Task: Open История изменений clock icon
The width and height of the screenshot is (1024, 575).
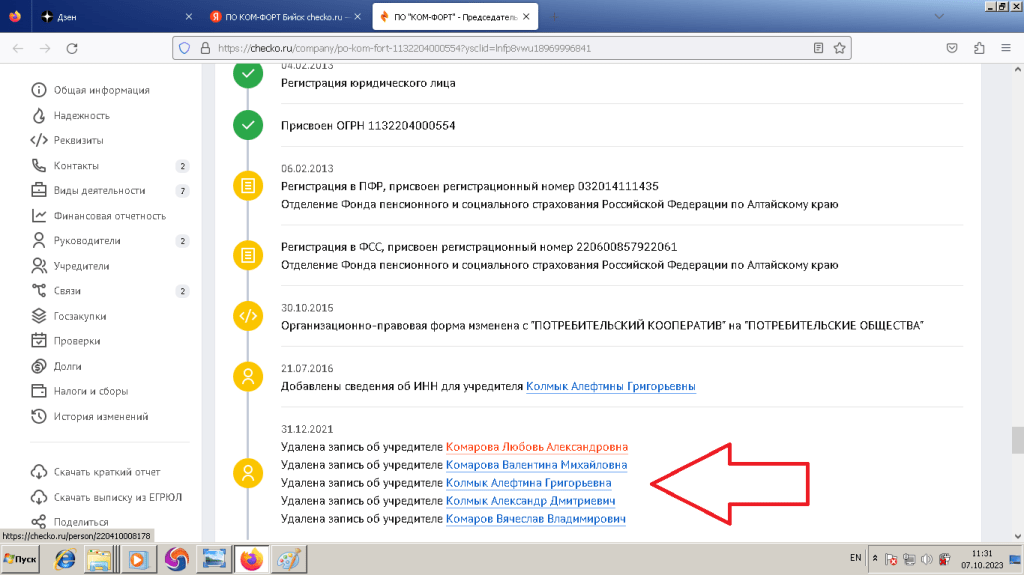Action: (39, 417)
